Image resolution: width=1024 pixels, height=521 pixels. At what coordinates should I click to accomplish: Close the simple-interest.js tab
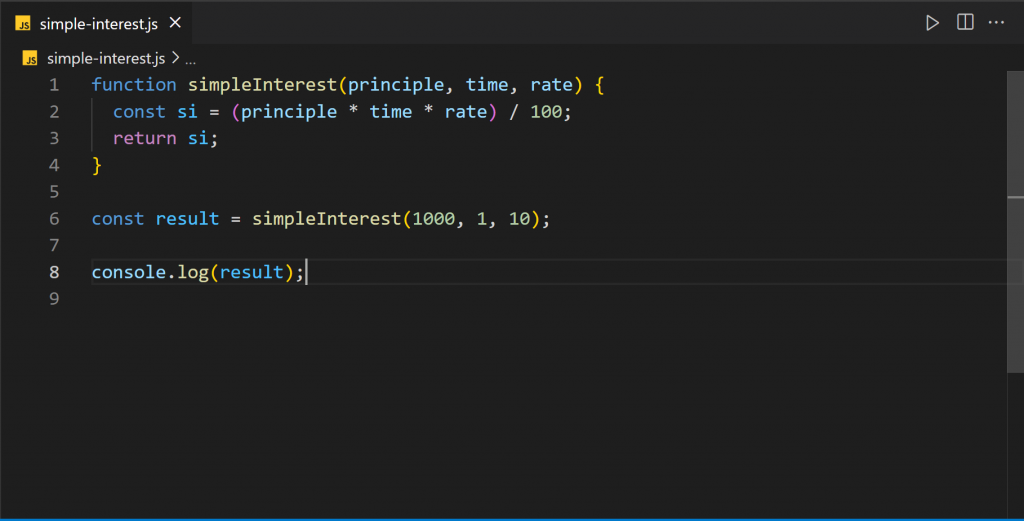tap(175, 23)
